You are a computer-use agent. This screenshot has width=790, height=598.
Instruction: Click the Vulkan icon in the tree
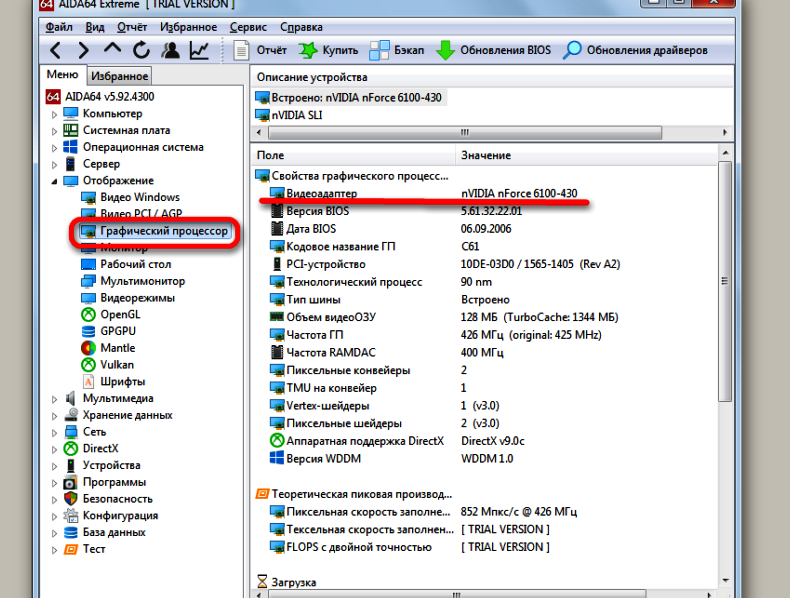click(88, 364)
